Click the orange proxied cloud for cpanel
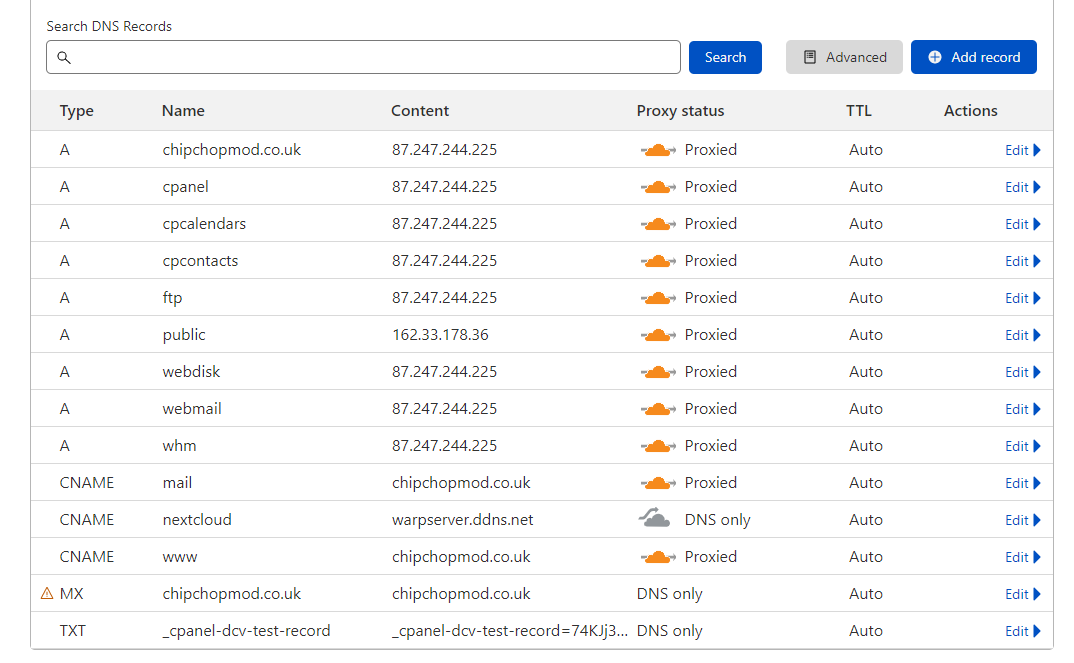Image resolution: width=1074 pixels, height=663 pixels. pyautogui.click(x=657, y=187)
